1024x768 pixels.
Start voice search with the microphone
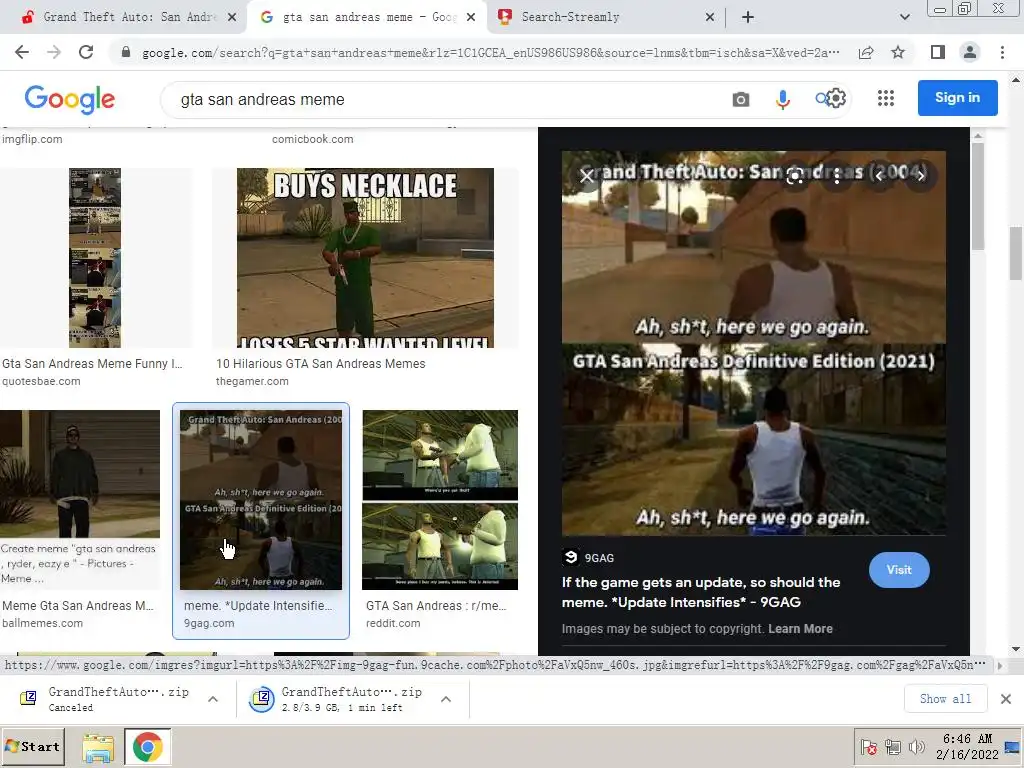coord(782,99)
